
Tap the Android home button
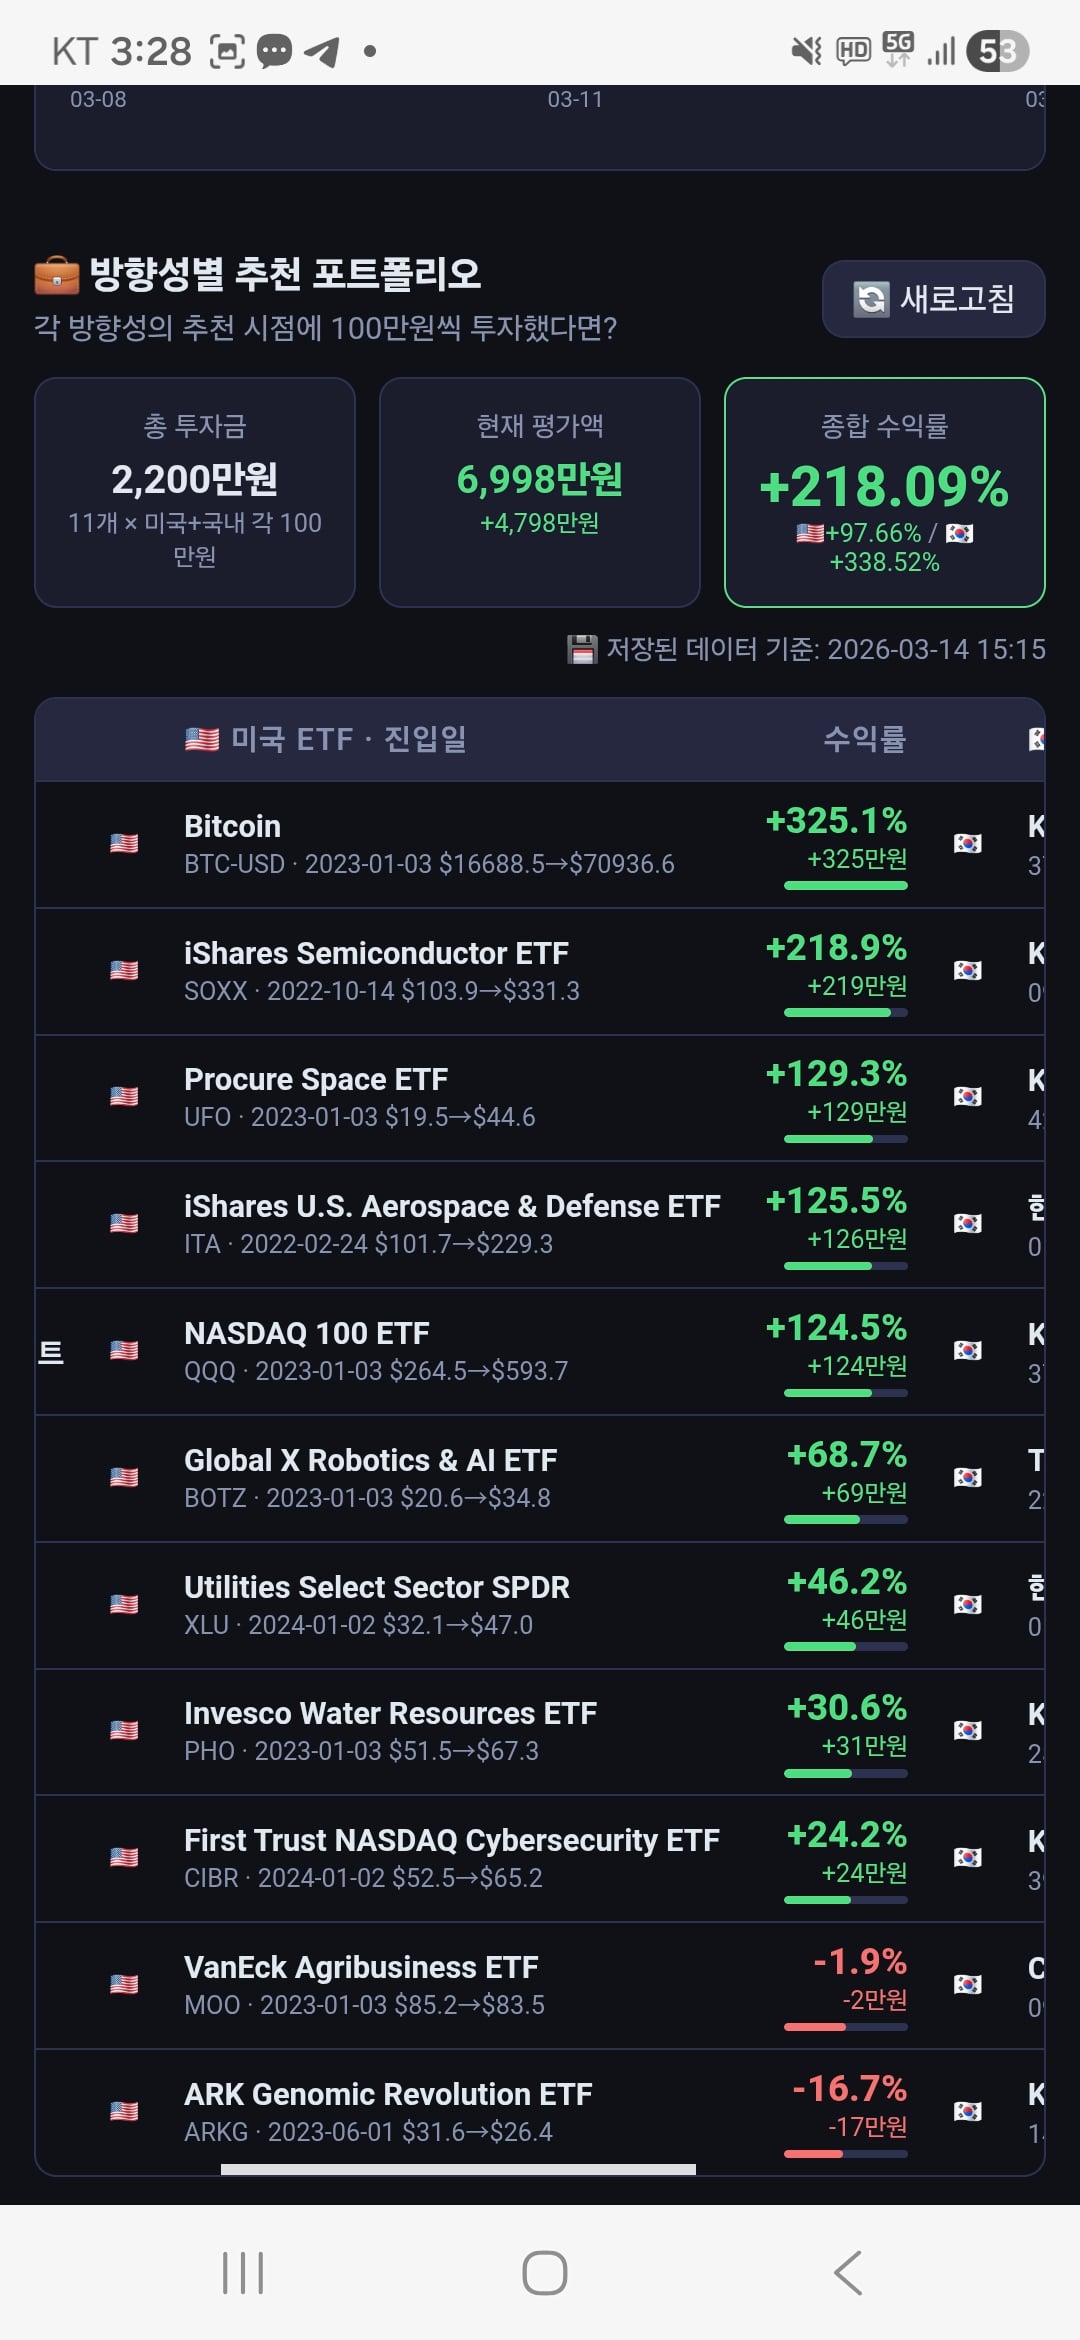click(545, 2273)
